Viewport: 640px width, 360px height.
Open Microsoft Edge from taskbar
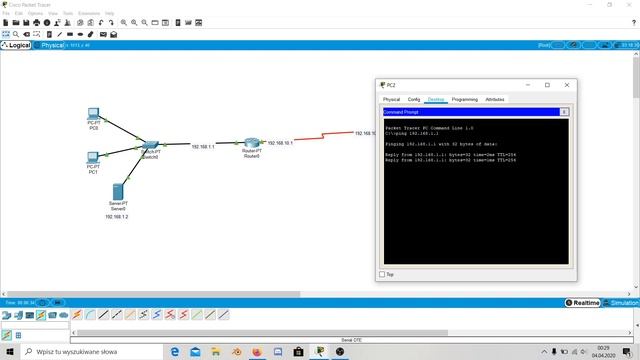(x=175, y=351)
